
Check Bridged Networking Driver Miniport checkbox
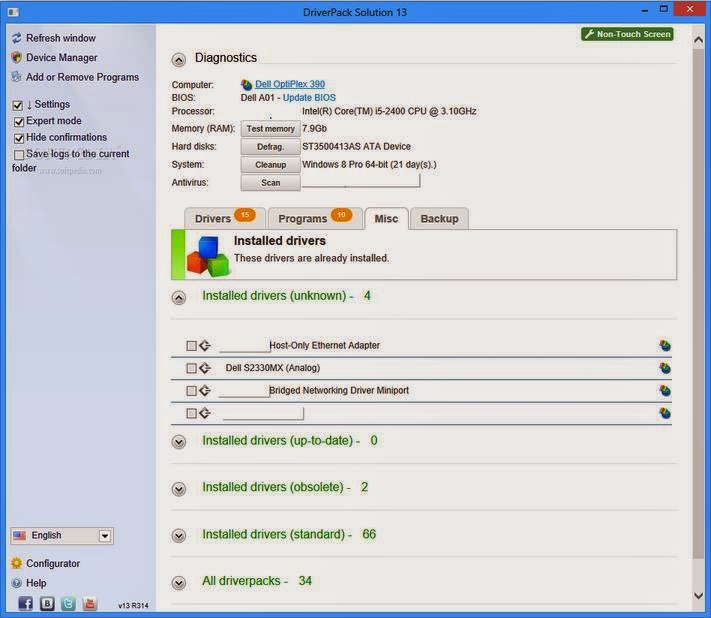tap(191, 391)
